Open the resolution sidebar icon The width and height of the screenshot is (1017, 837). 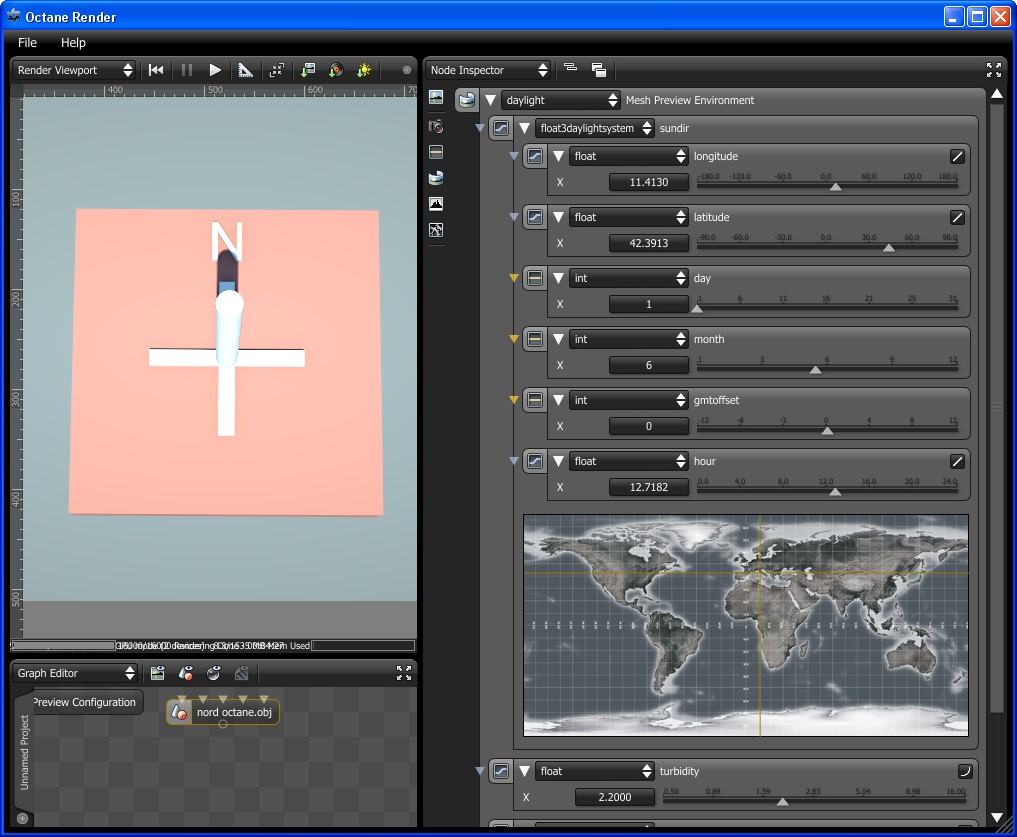436,152
